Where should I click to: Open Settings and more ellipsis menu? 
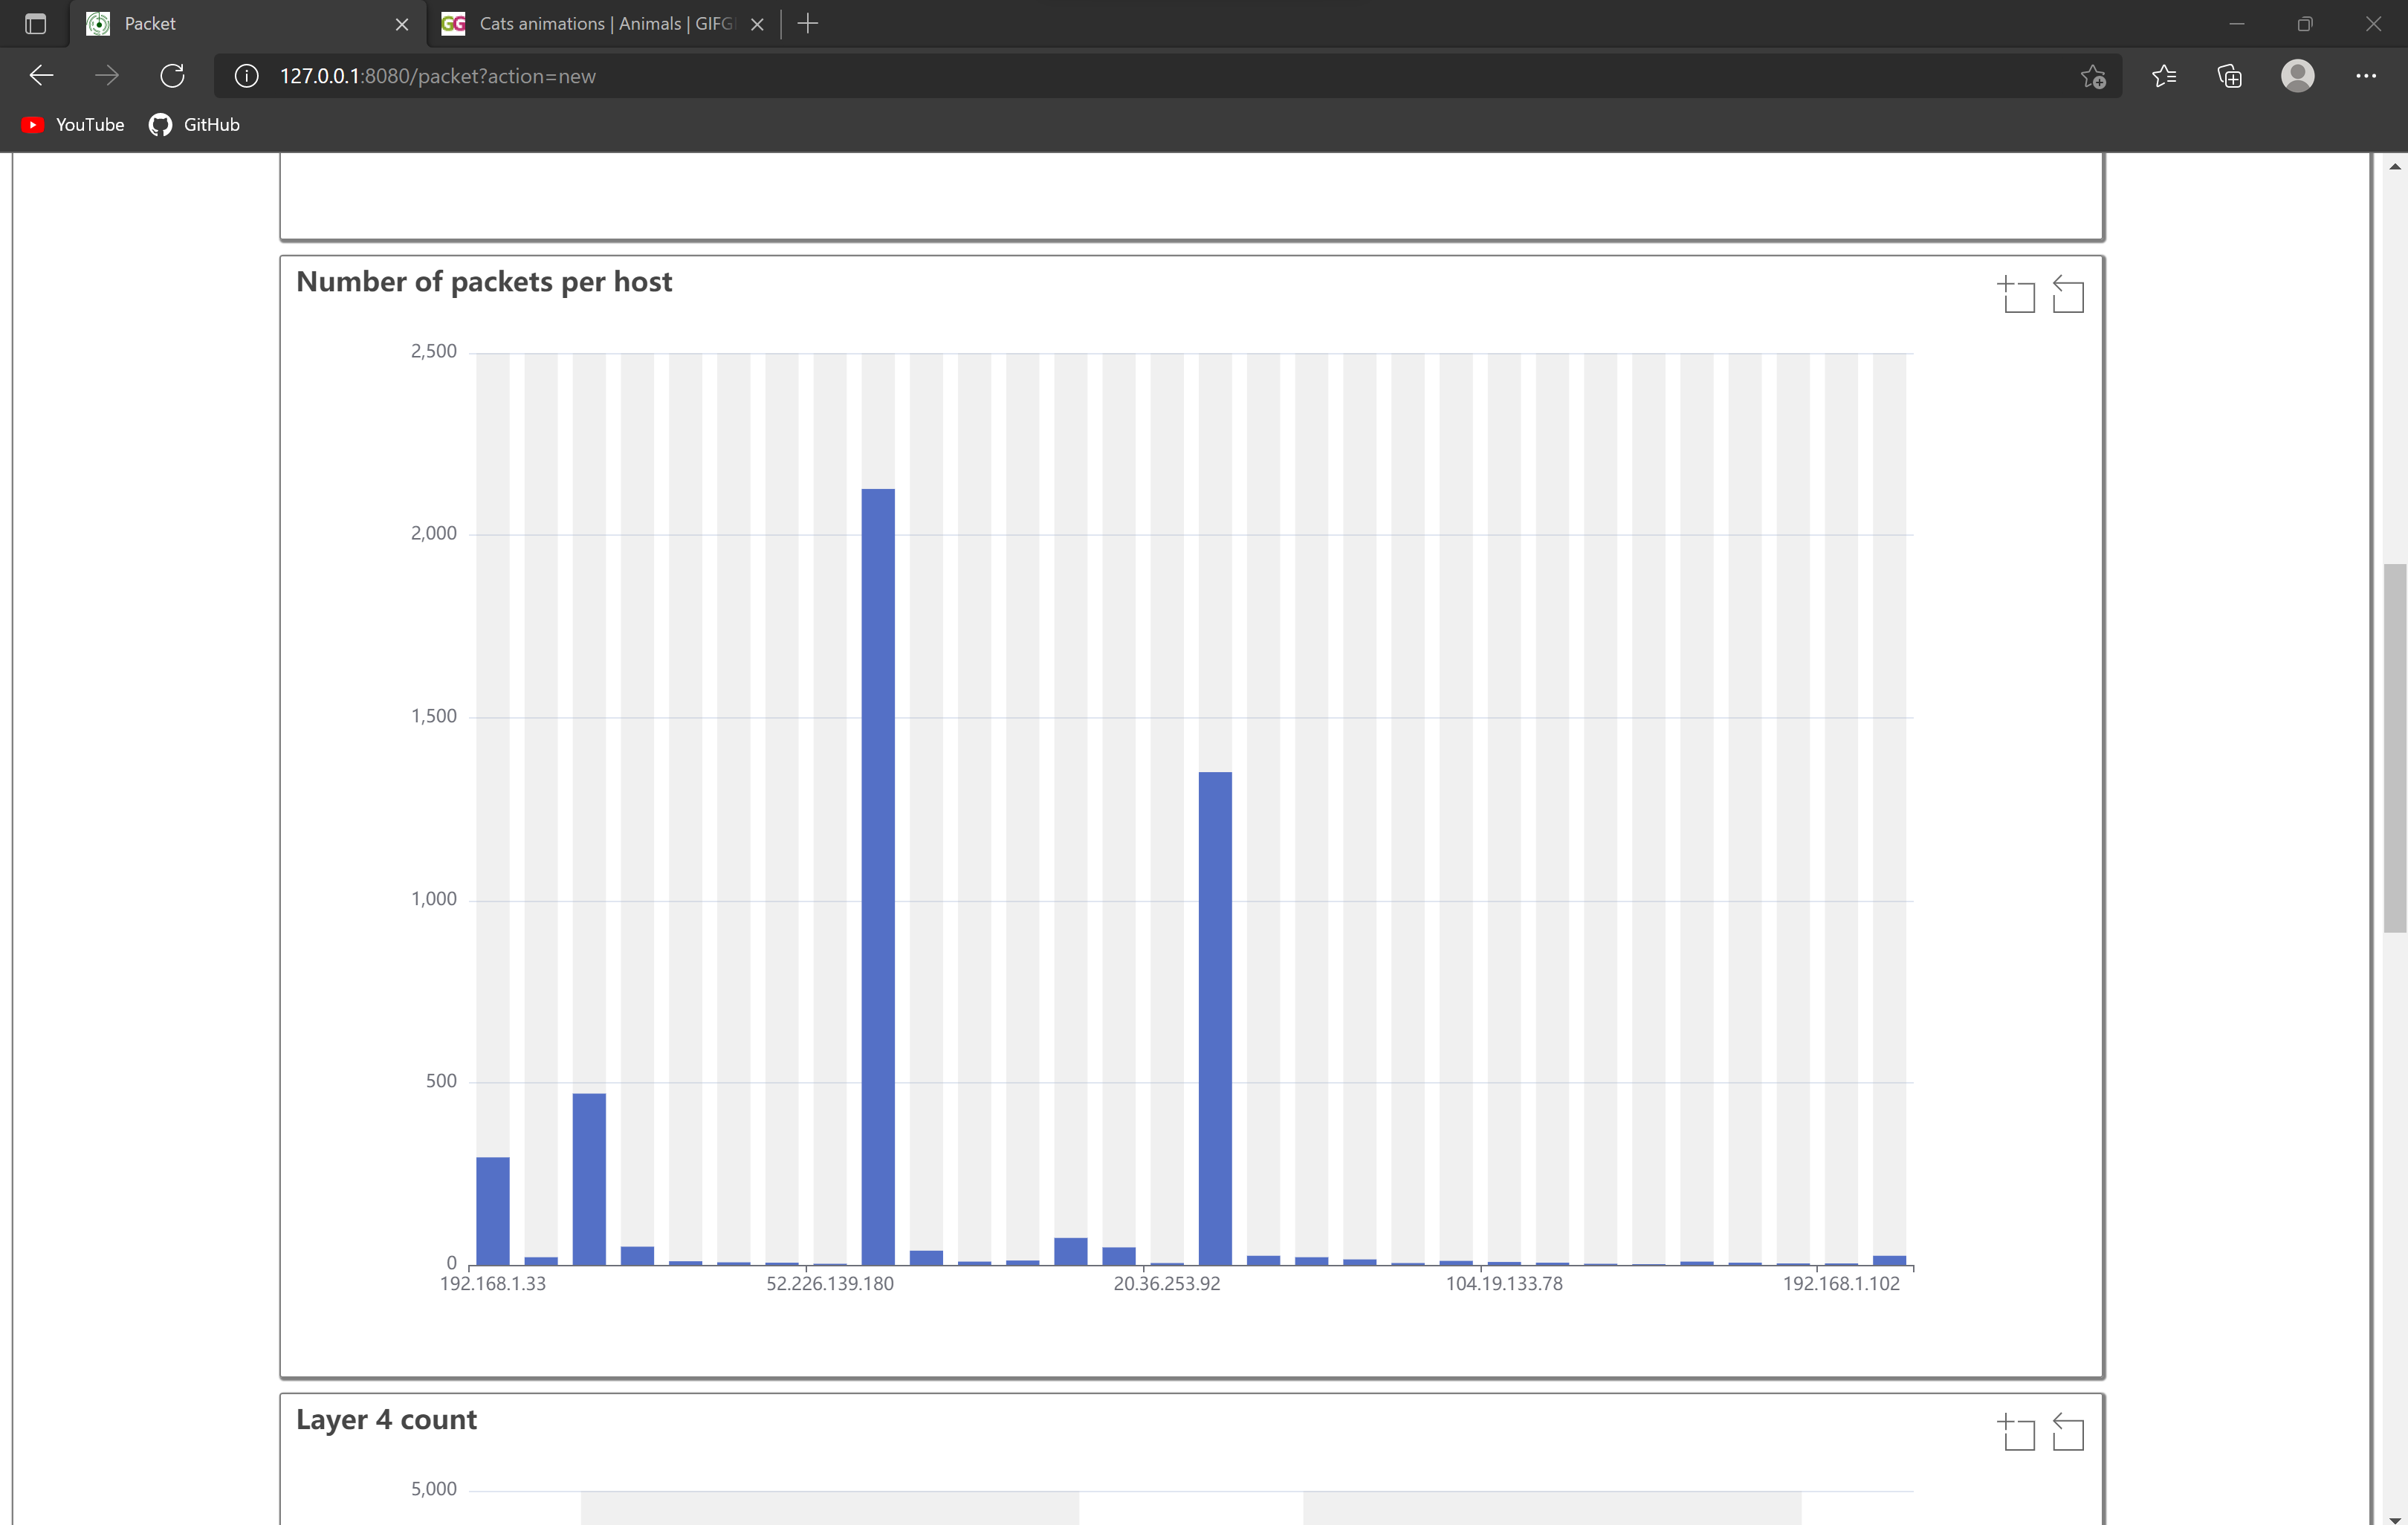pyautogui.click(x=2365, y=76)
